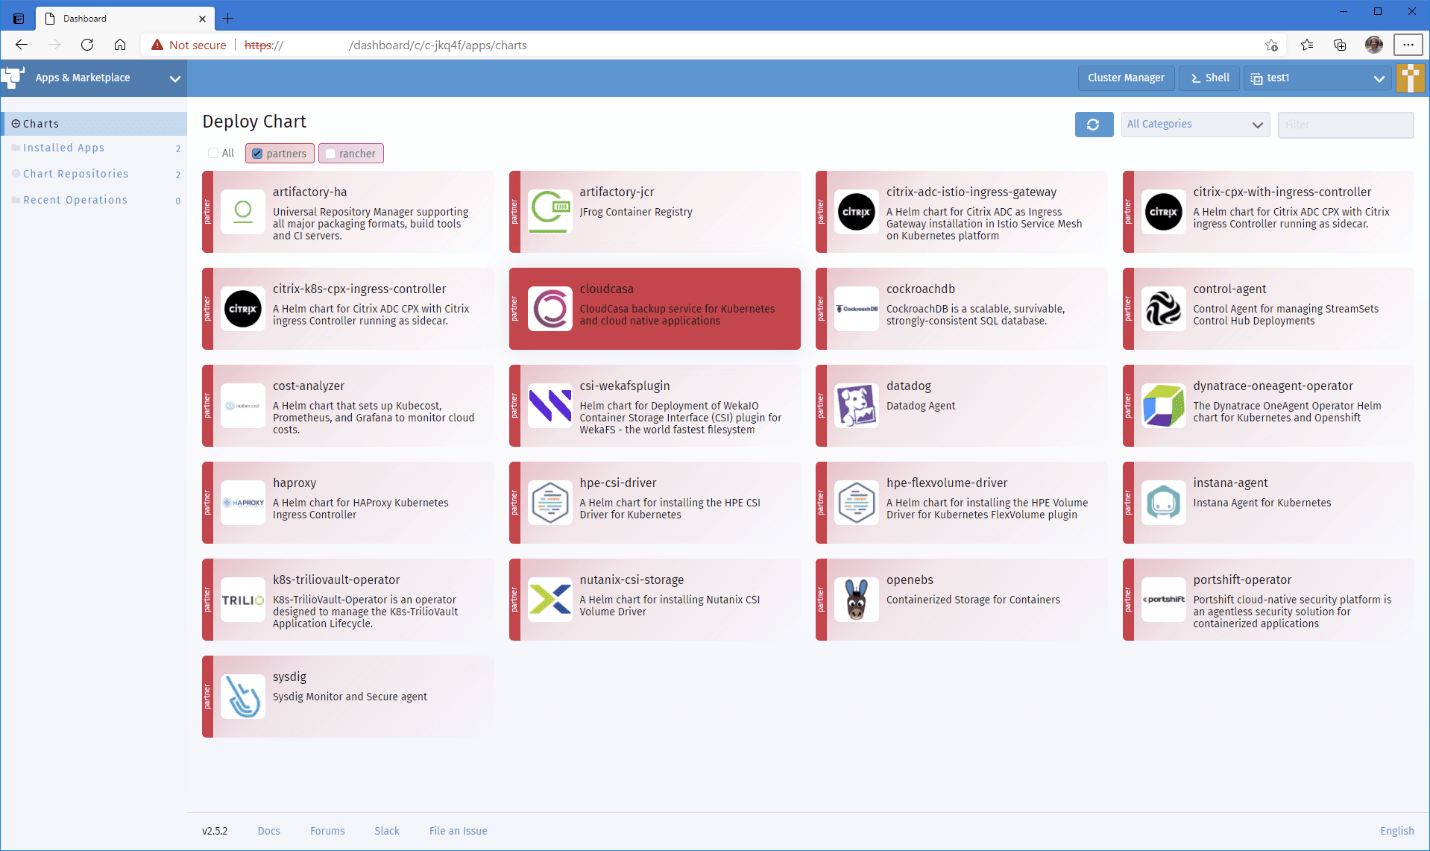Click the datadog dog logo
Viewport: 1430px width, 851px height.
click(857, 405)
